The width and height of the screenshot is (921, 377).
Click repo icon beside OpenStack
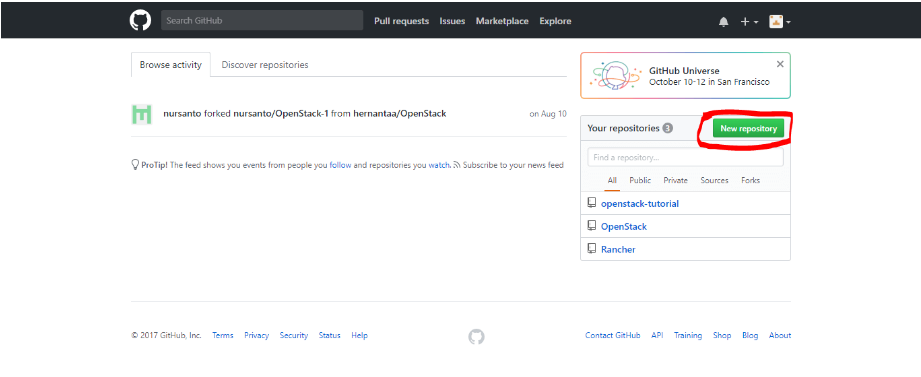click(x=591, y=226)
